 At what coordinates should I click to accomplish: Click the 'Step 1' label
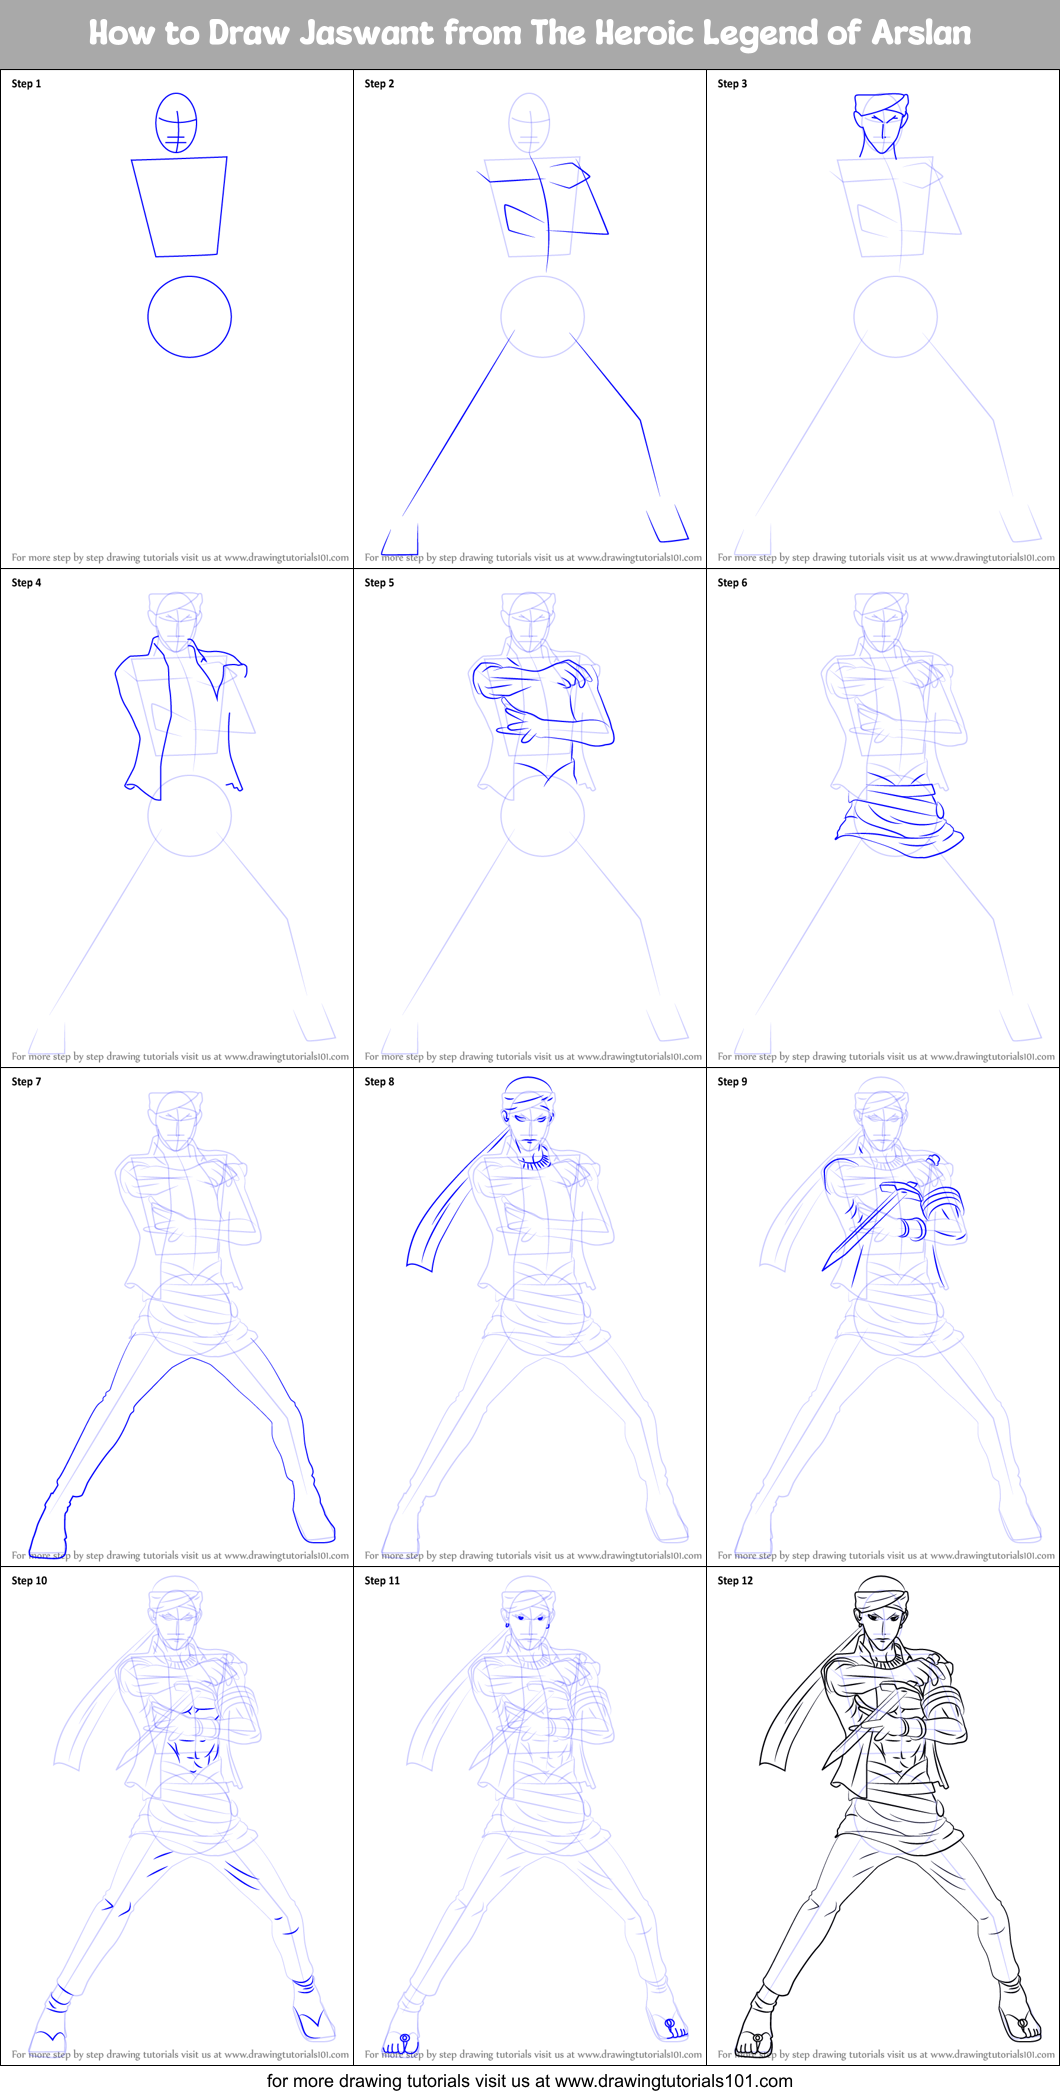click(x=26, y=84)
